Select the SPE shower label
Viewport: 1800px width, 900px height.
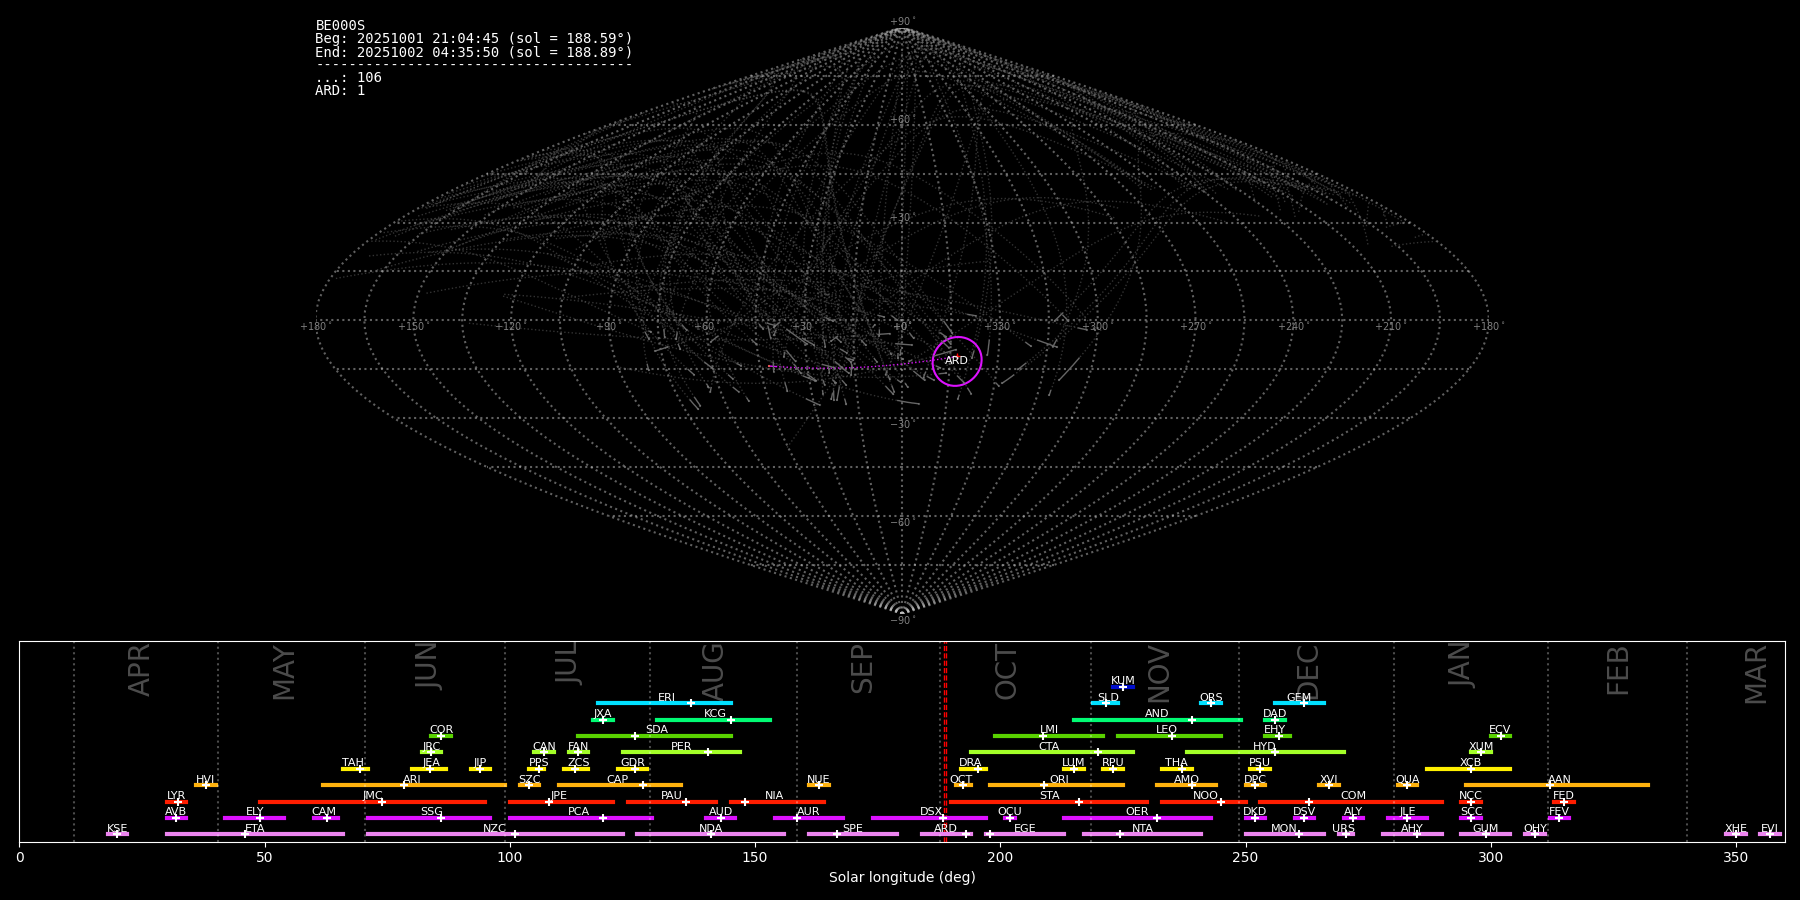coord(853,829)
